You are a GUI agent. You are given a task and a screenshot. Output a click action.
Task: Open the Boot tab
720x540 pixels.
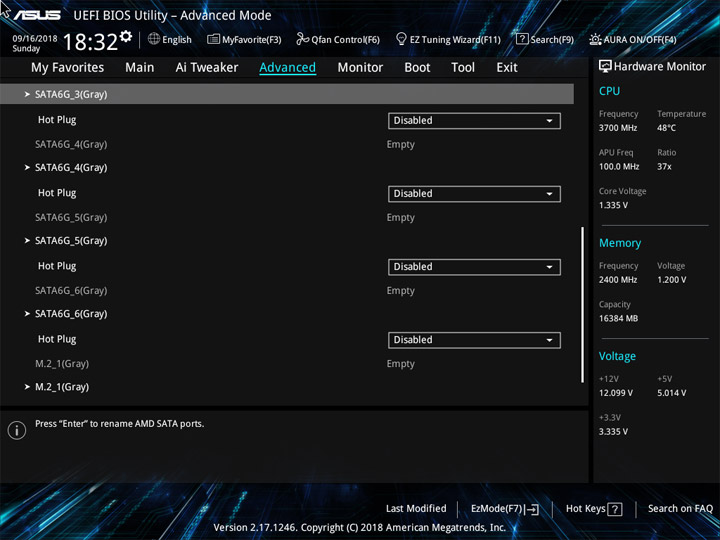(417, 68)
